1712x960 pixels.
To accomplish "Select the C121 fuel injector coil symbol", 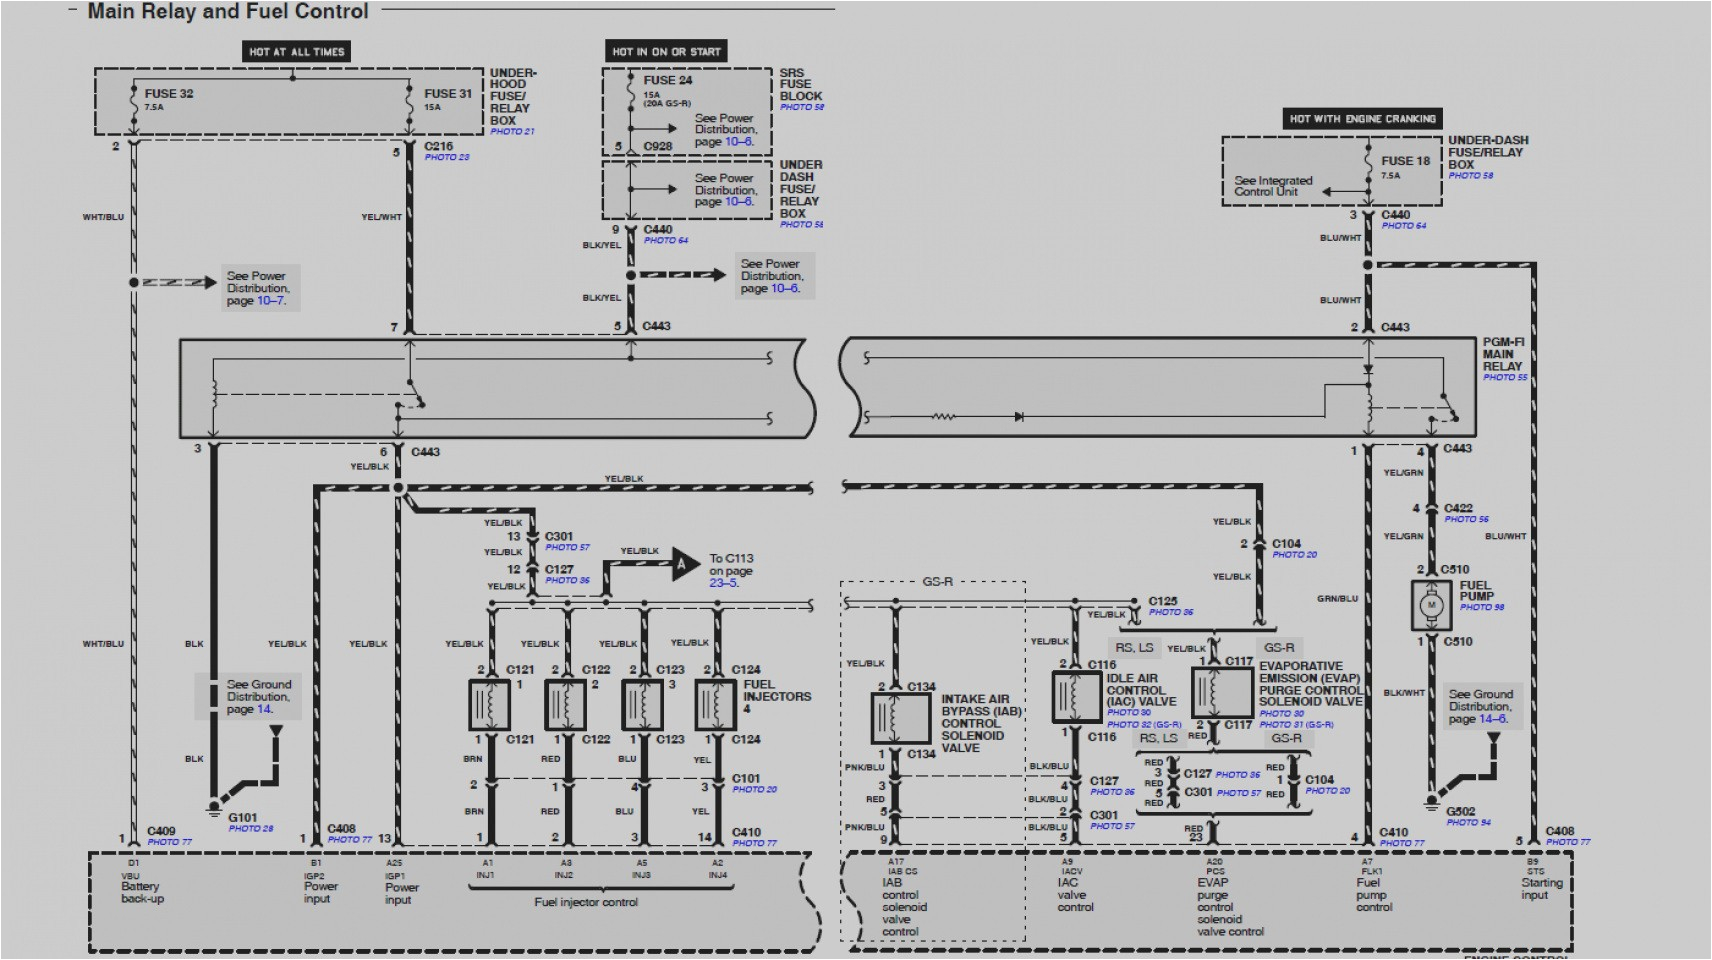I will [490, 702].
